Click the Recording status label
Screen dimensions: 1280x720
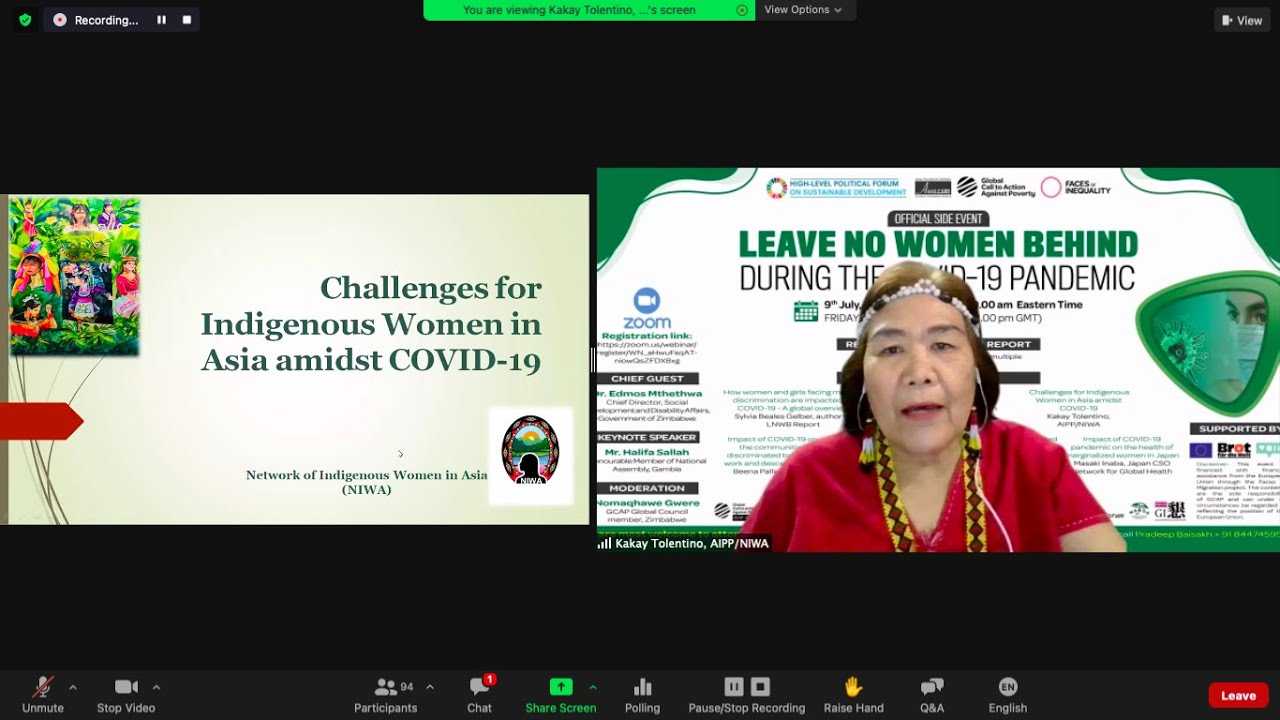point(106,20)
